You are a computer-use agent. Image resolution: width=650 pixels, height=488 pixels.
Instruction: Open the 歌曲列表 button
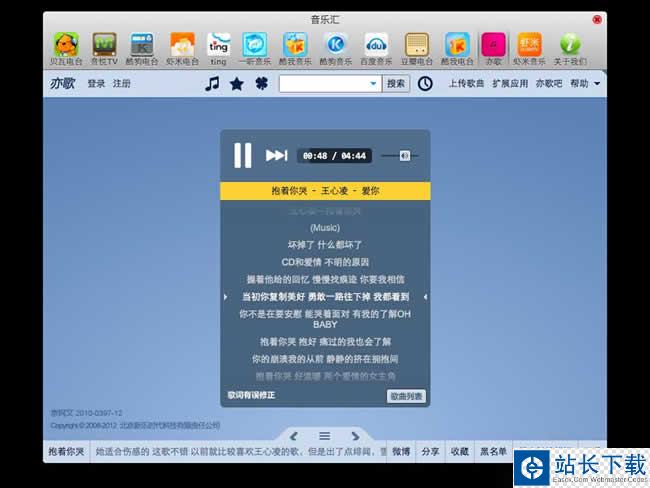(406, 396)
